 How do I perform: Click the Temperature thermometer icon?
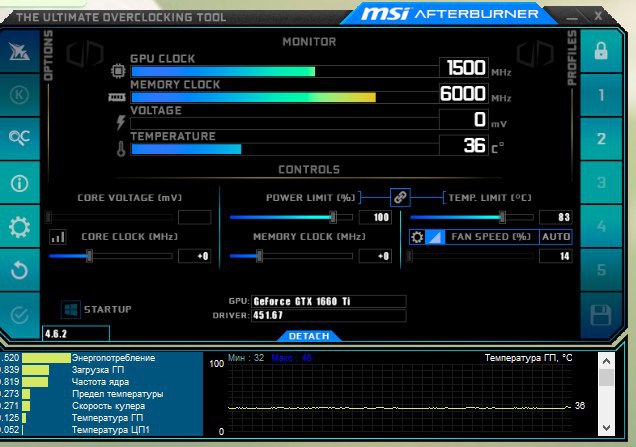click(x=121, y=149)
